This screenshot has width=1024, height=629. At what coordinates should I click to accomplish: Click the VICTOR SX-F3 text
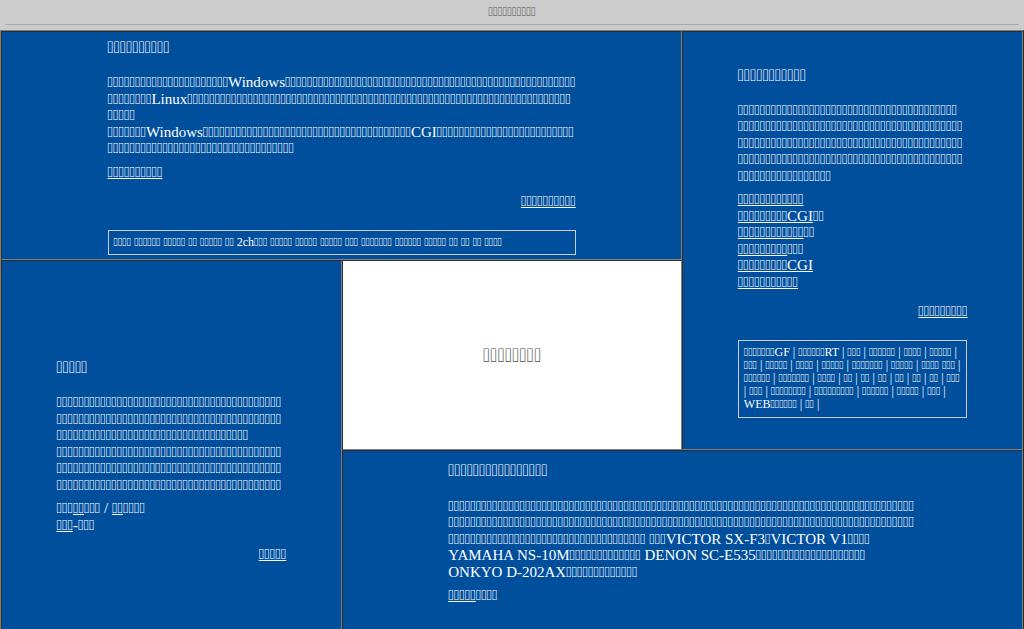click(x=715, y=540)
